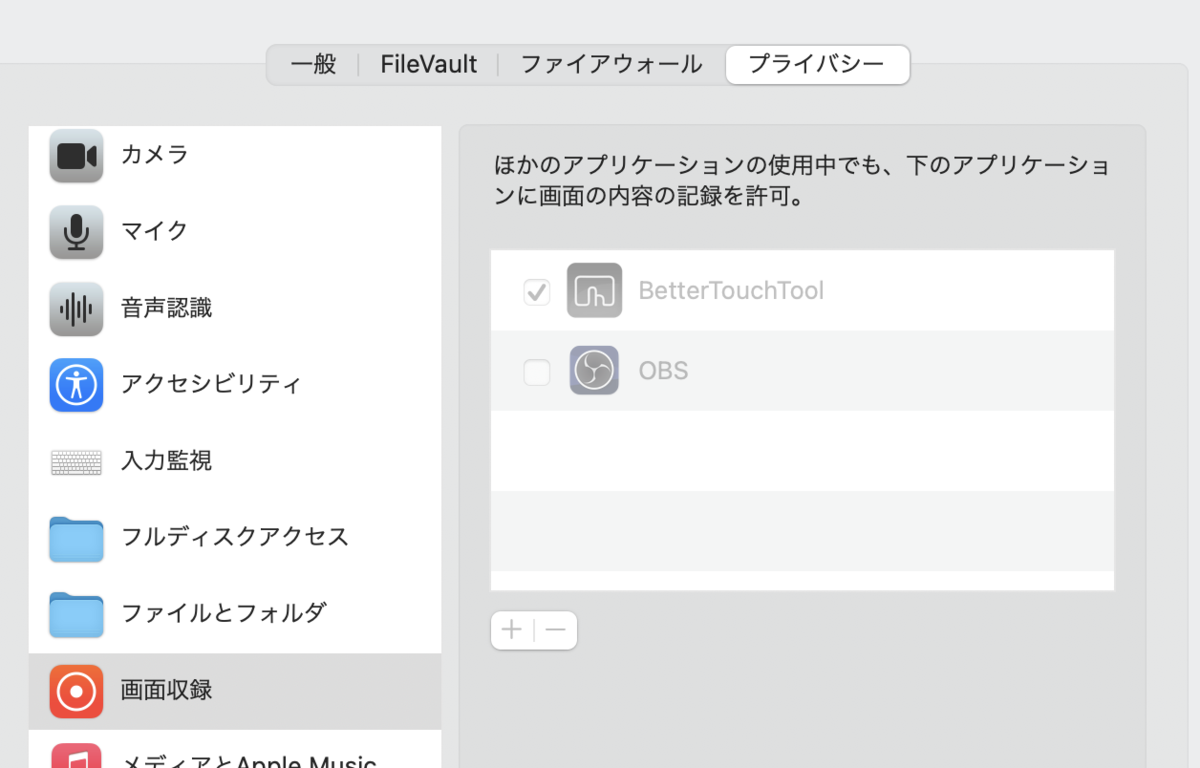
Task: Click the 入力監視 keyboard icon
Action: [76, 461]
